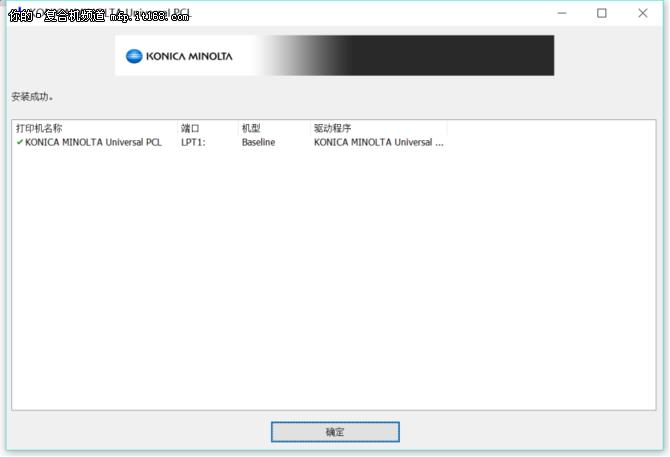670x457 pixels.
Task: Close the installer window
Action: (x=643, y=13)
